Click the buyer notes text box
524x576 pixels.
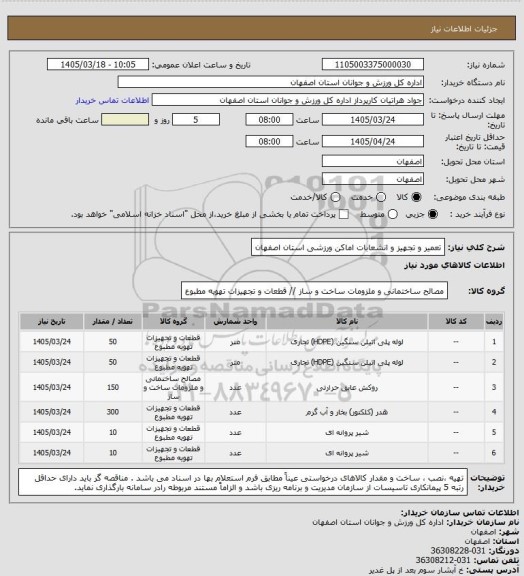pyautogui.click(x=243, y=482)
